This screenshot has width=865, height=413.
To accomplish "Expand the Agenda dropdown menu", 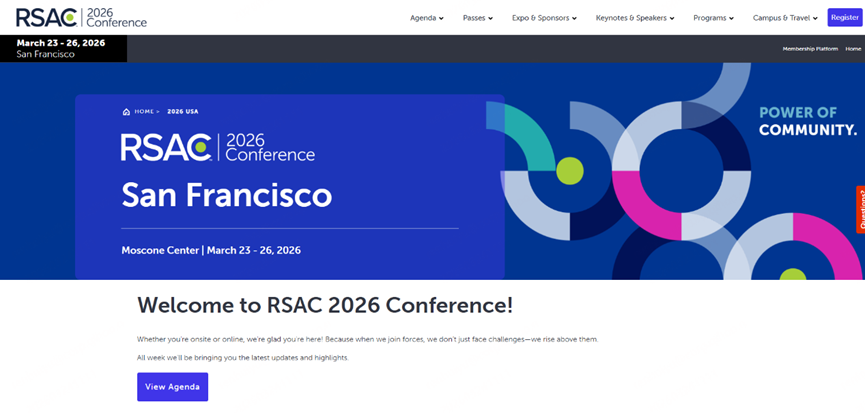I will (427, 18).
